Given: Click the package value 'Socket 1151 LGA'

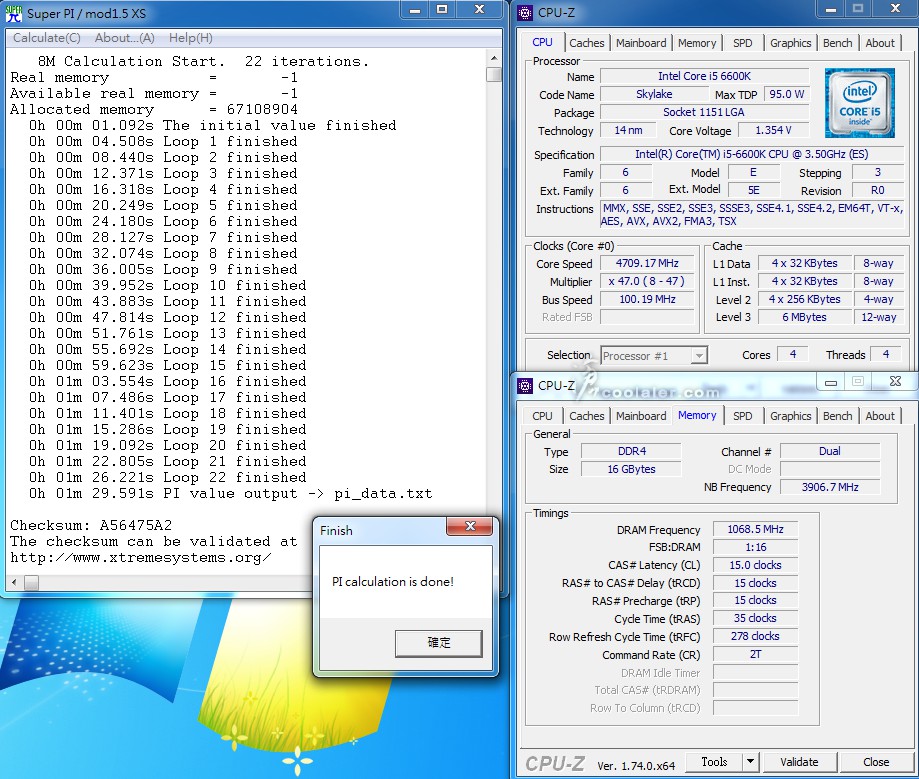Looking at the screenshot, I should 704,113.
